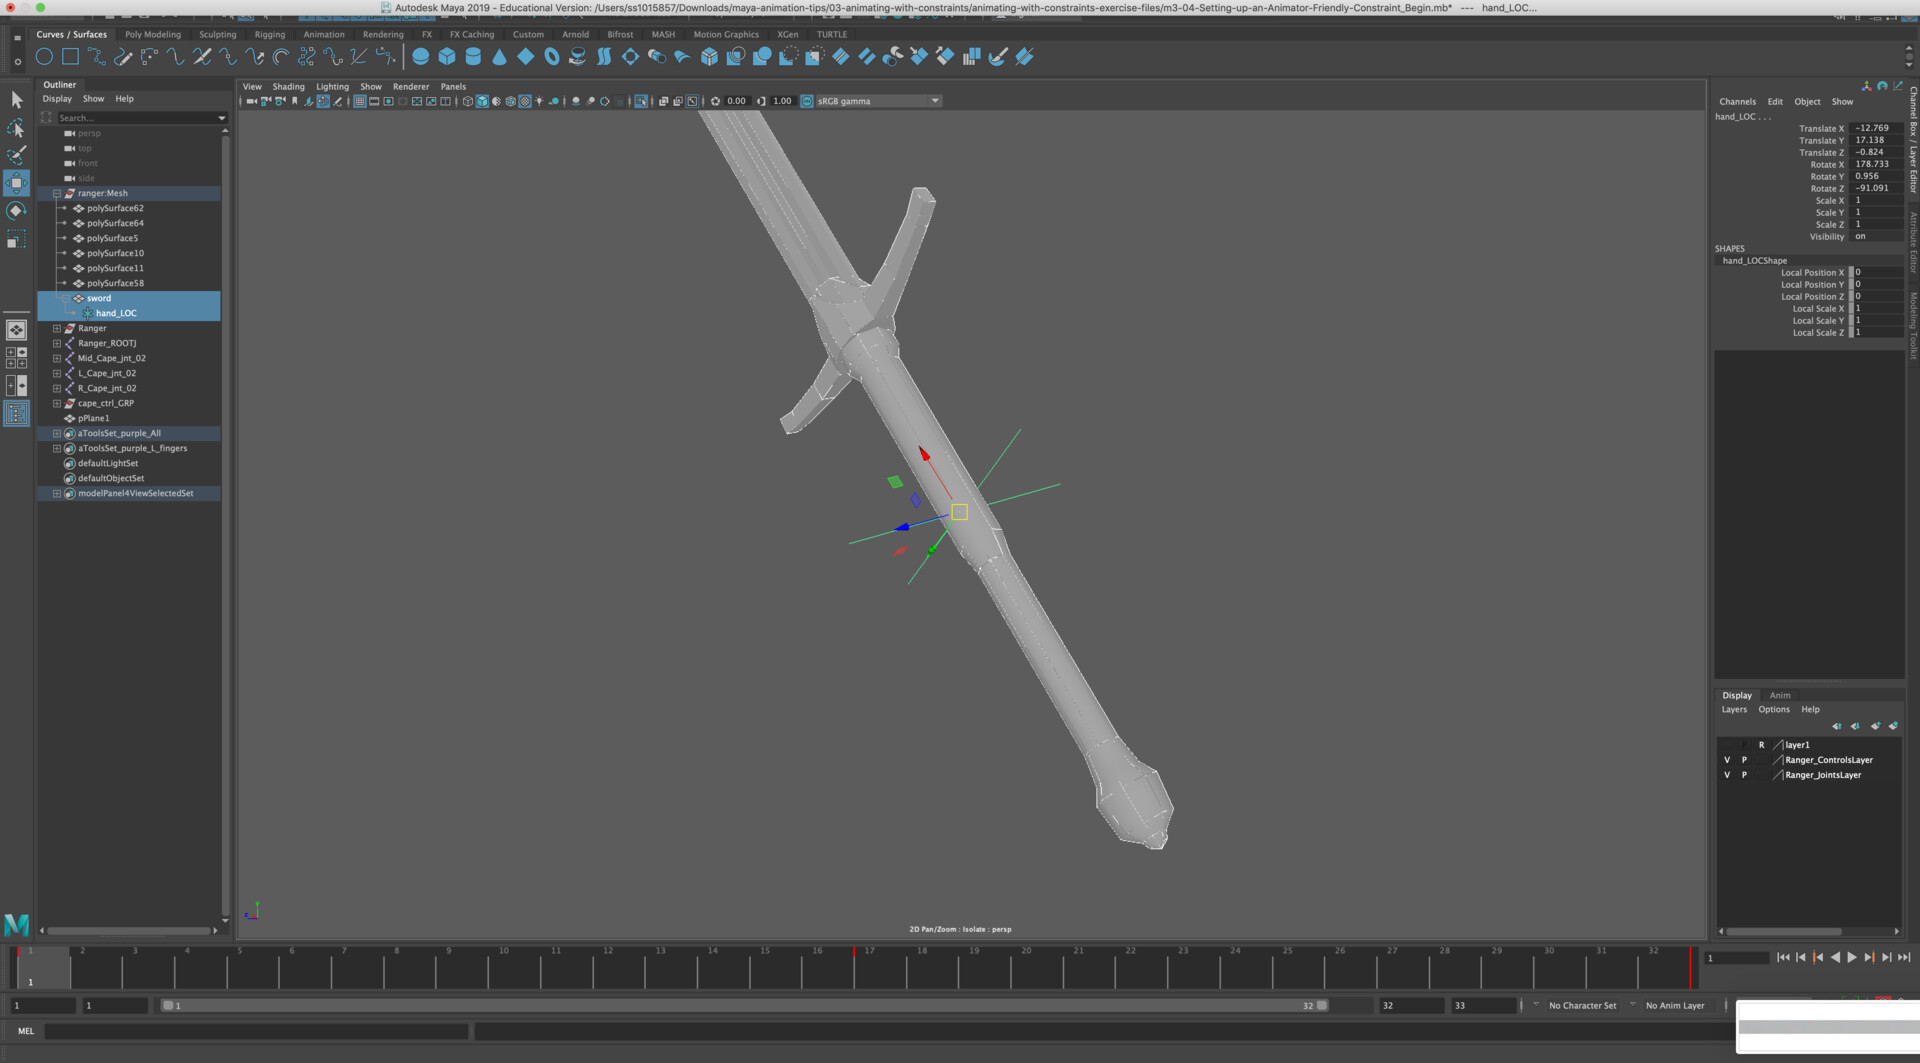Toggle viewport grid display button
This screenshot has width=1920, height=1063.
click(x=359, y=101)
